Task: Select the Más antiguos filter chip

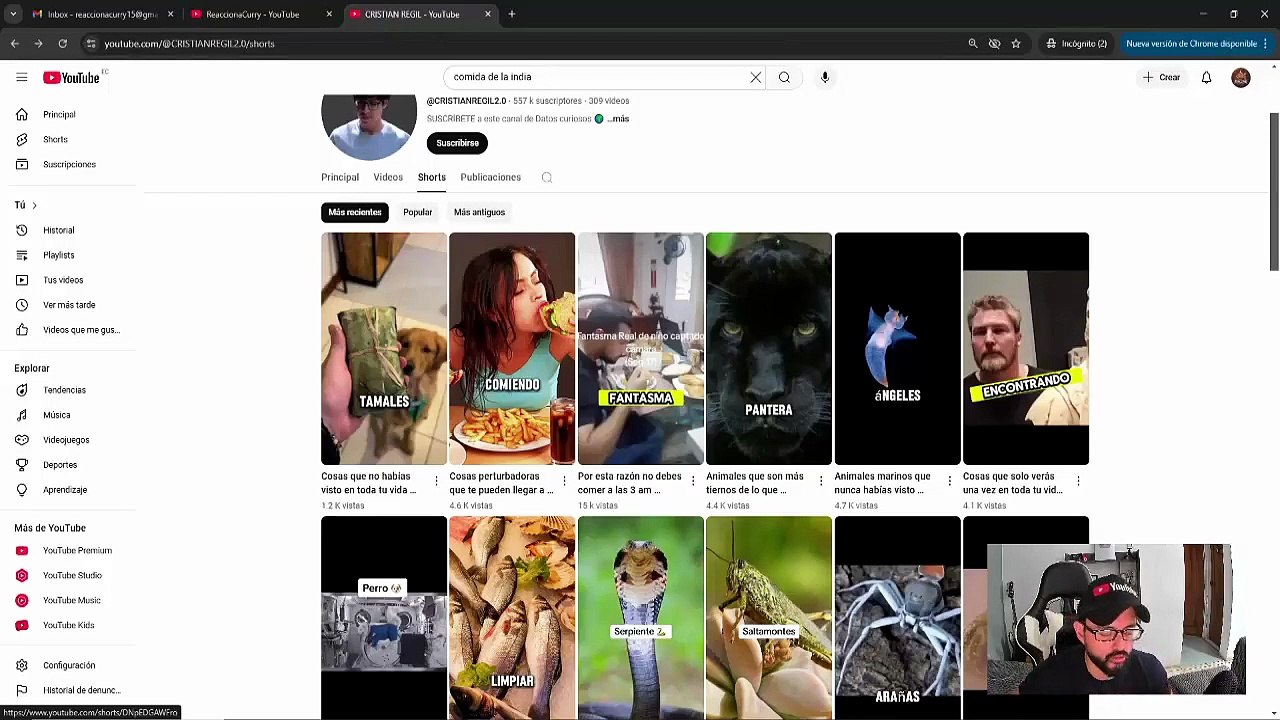Action: click(479, 212)
